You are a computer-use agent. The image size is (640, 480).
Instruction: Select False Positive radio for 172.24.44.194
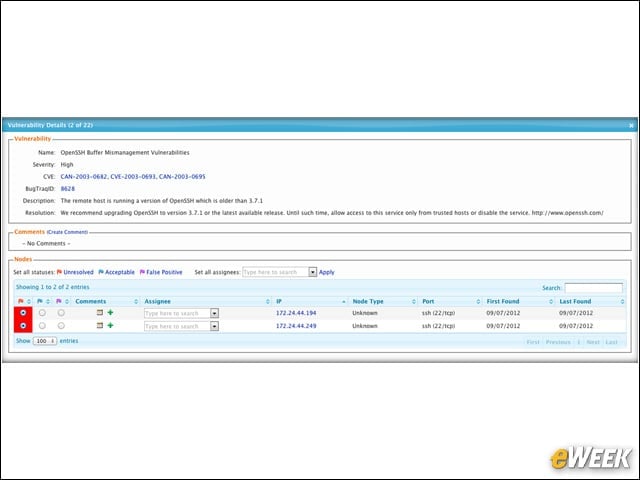point(61,313)
